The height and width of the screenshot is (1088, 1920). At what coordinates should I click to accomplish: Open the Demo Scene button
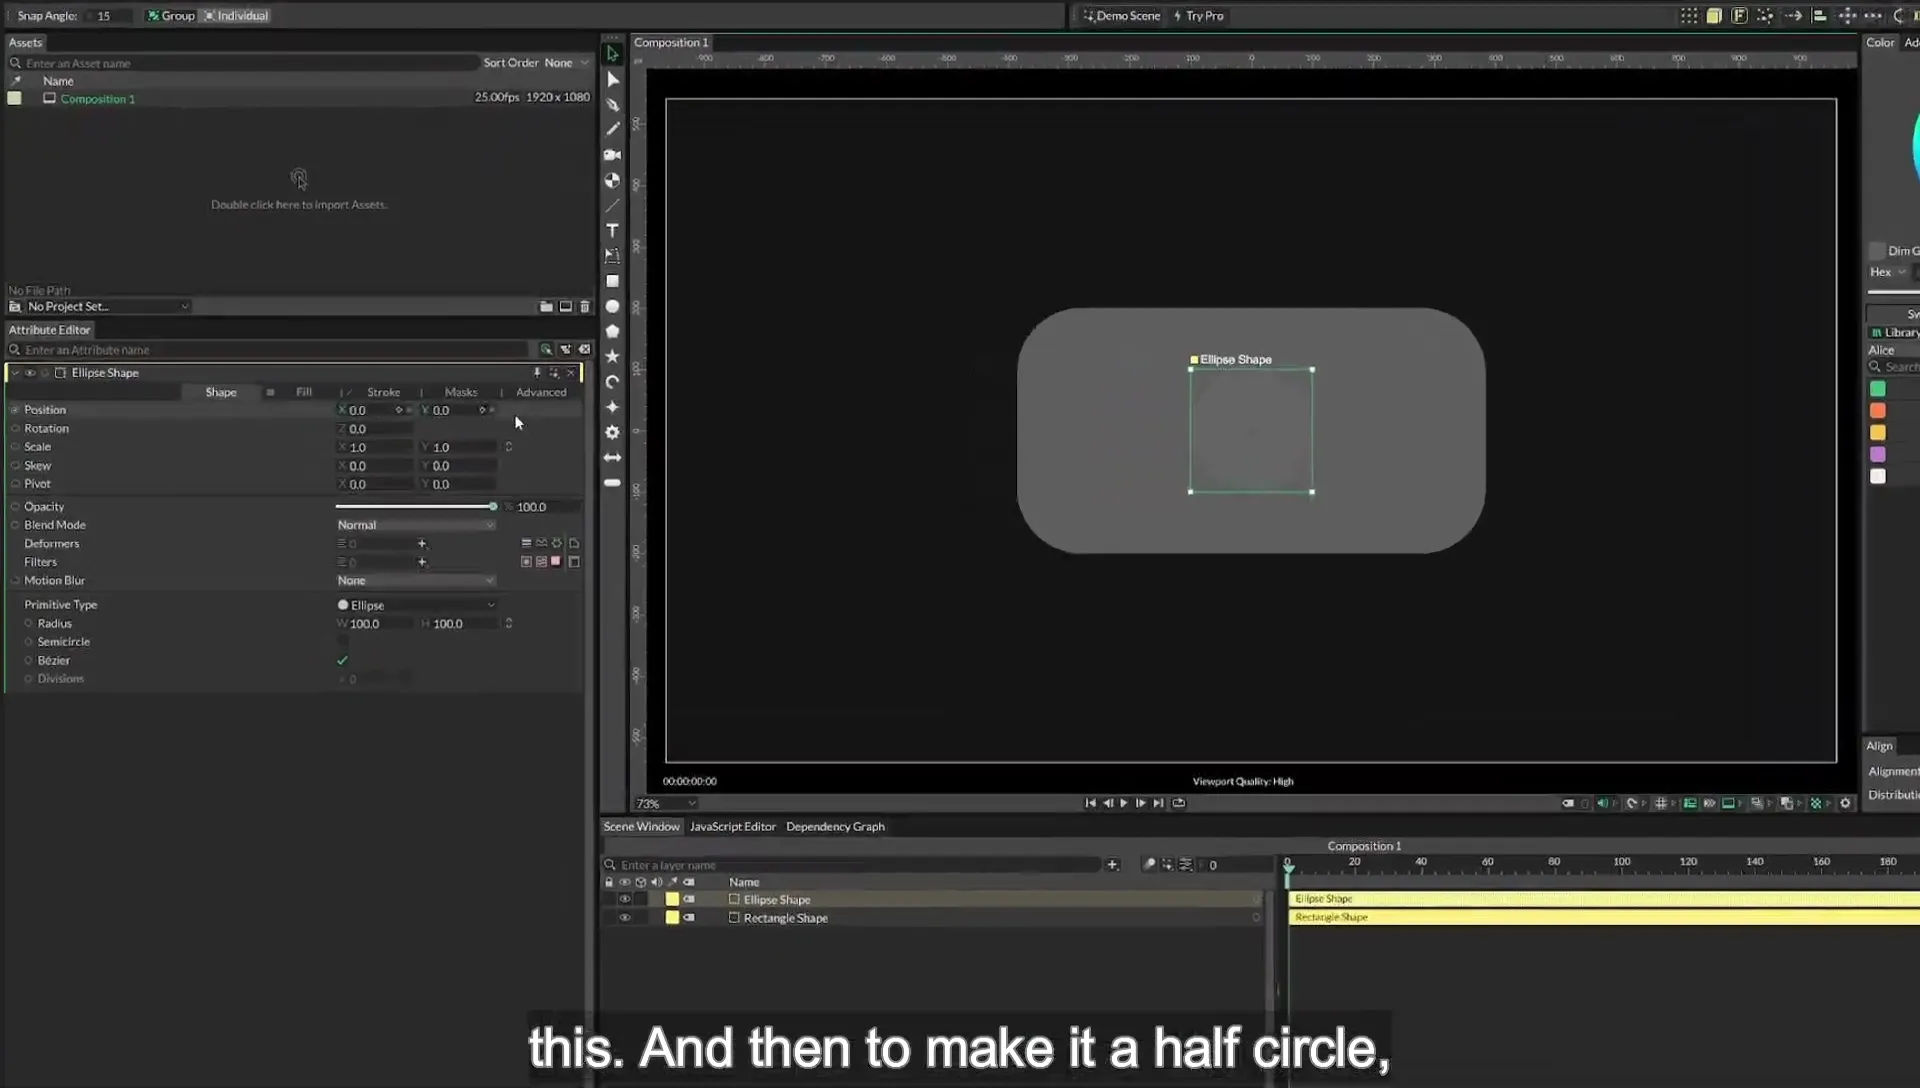point(1121,16)
